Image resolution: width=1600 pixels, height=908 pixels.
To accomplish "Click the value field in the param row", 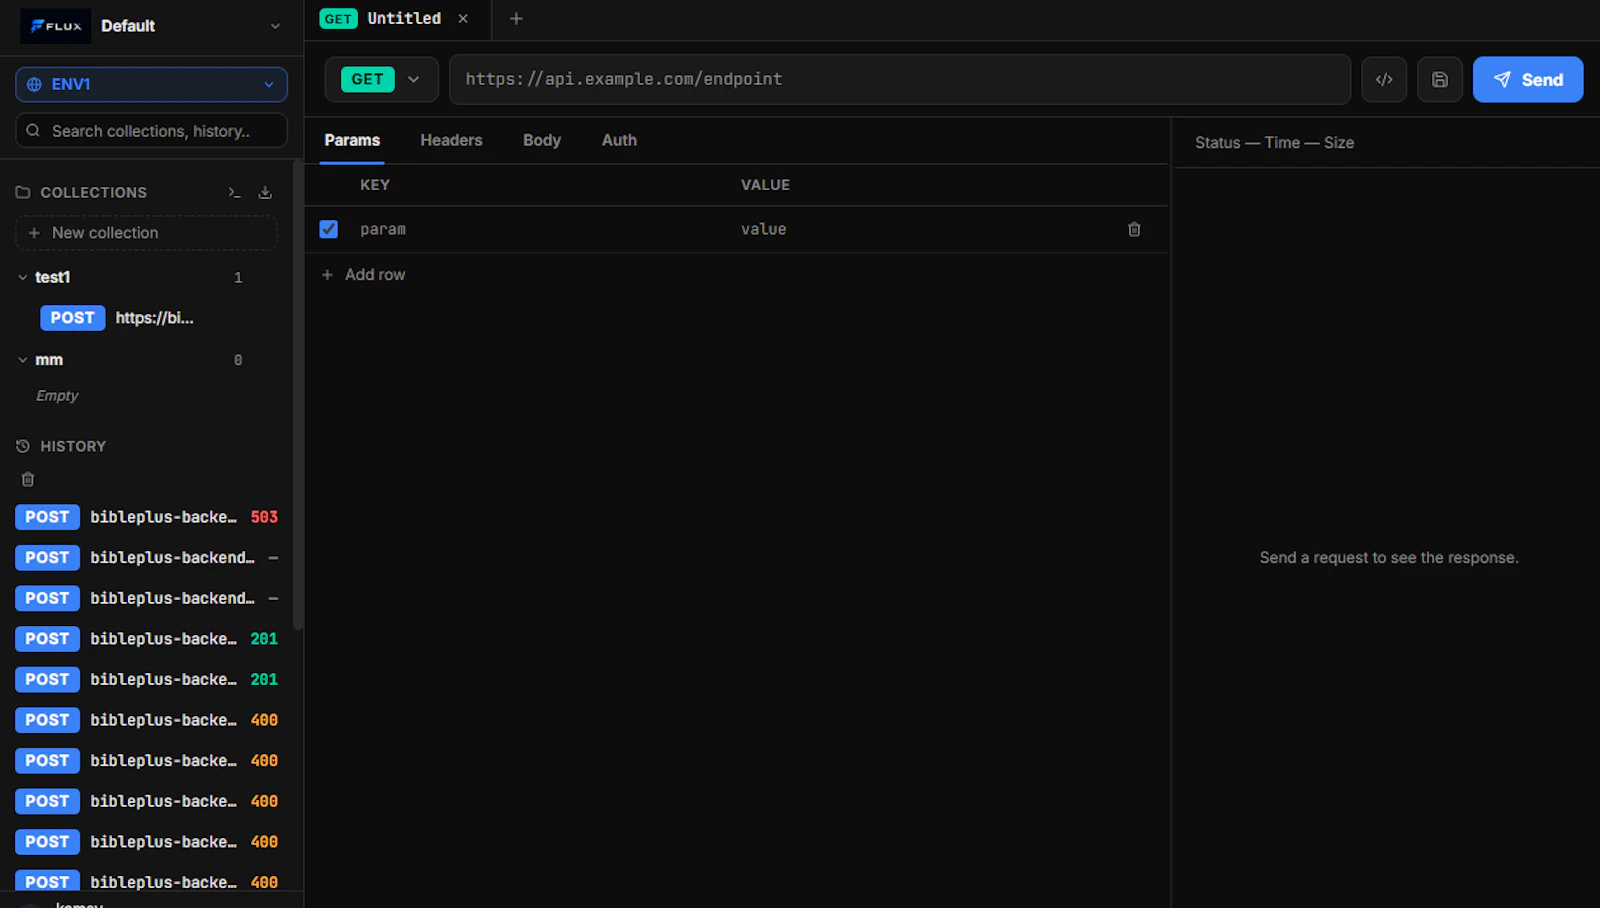I will click(x=920, y=229).
